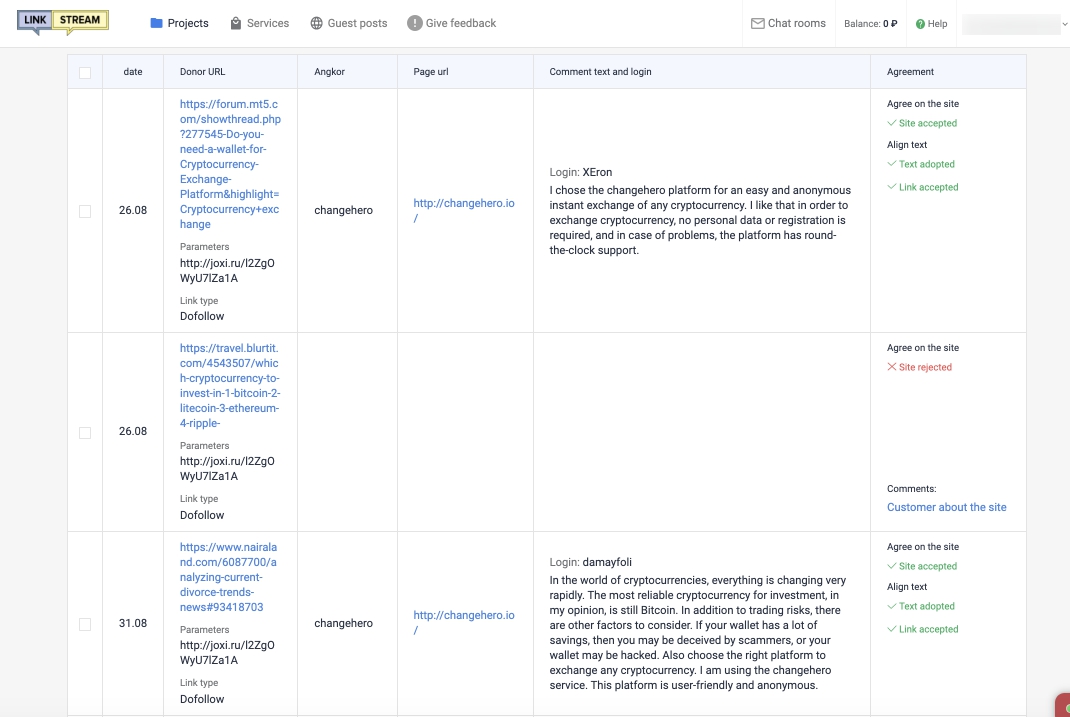
Task: Click the Projects folder icon
Action: pyautogui.click(x=156, y=23)
